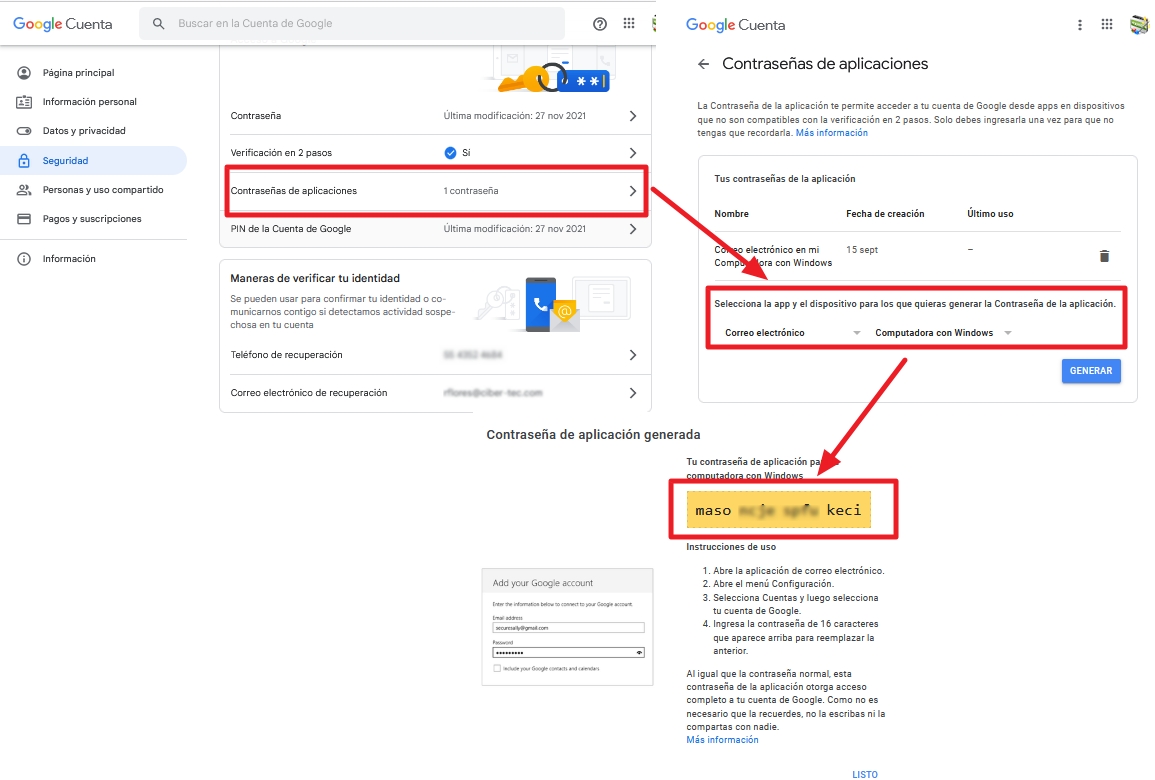Click the search magnifier icon
This screenshot has width=1155, height=780.
tap(158, 24)
